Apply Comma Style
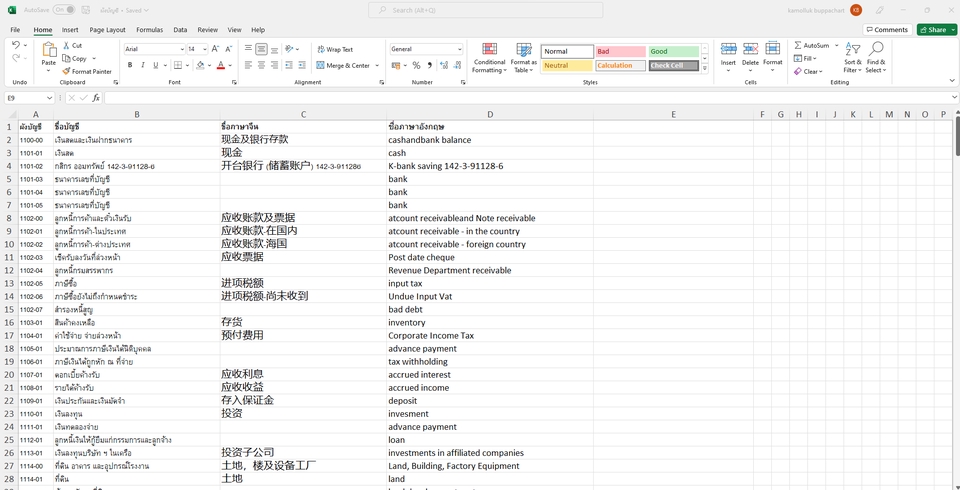 pos(430,65)
